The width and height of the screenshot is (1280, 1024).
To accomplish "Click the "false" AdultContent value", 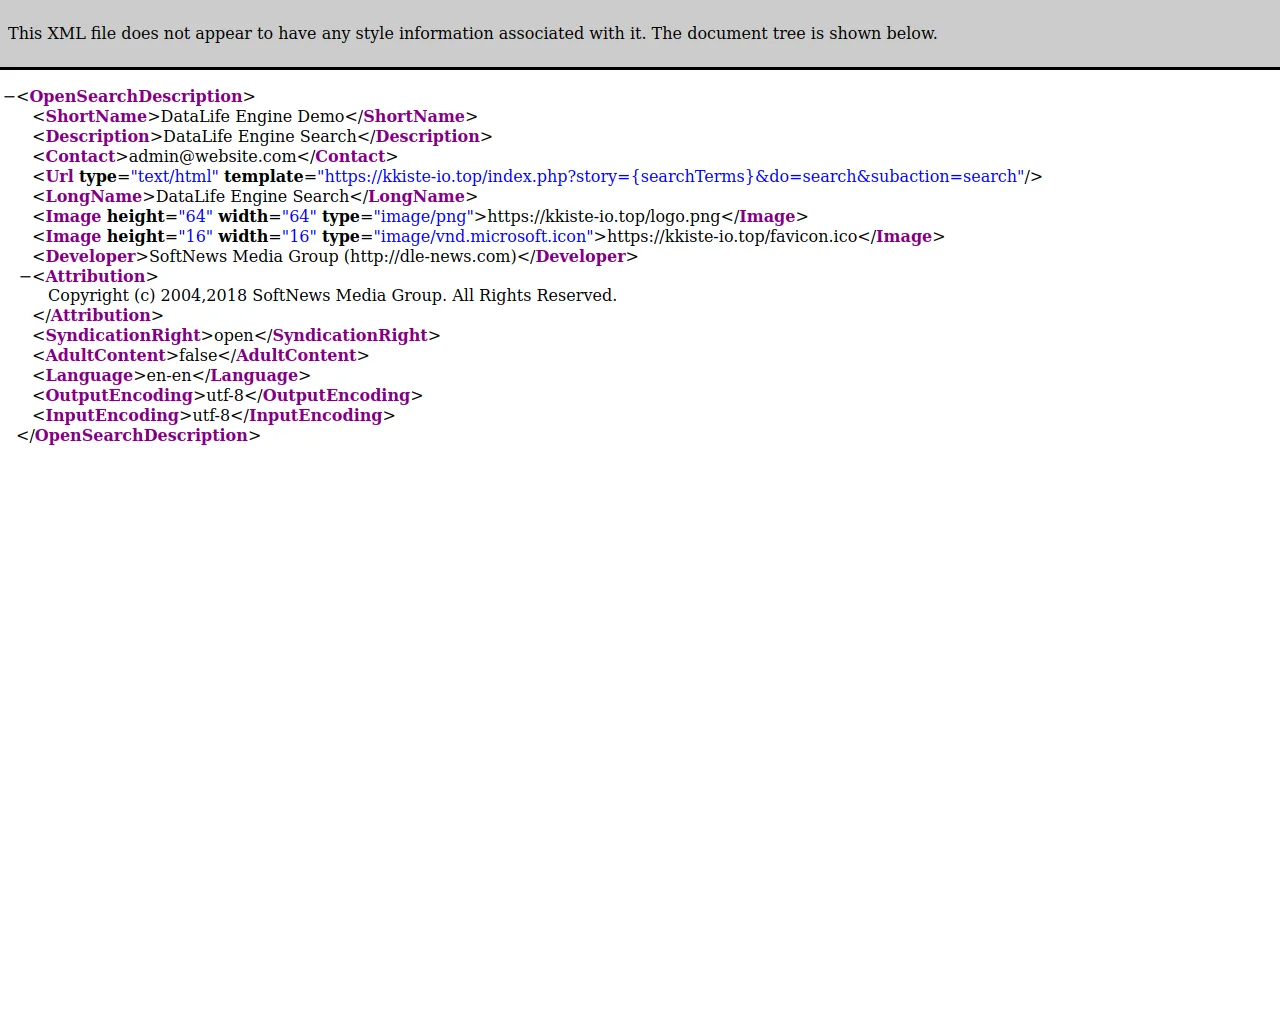I will tap(198, 356).
